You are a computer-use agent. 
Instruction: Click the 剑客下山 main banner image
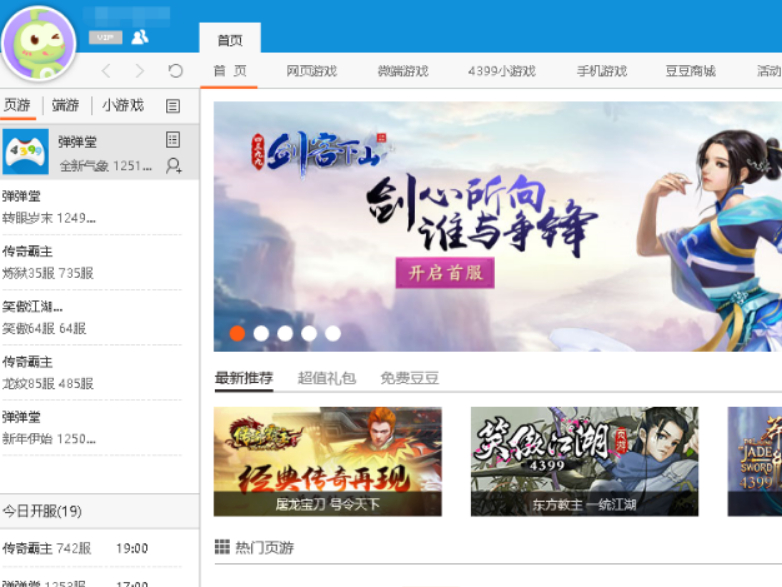click(x=498, y=227)
